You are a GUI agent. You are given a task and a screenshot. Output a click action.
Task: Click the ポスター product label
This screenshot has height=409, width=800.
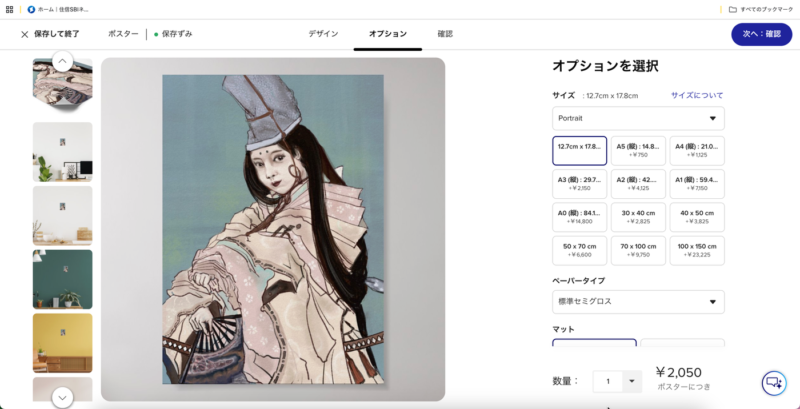click(123, 34)
